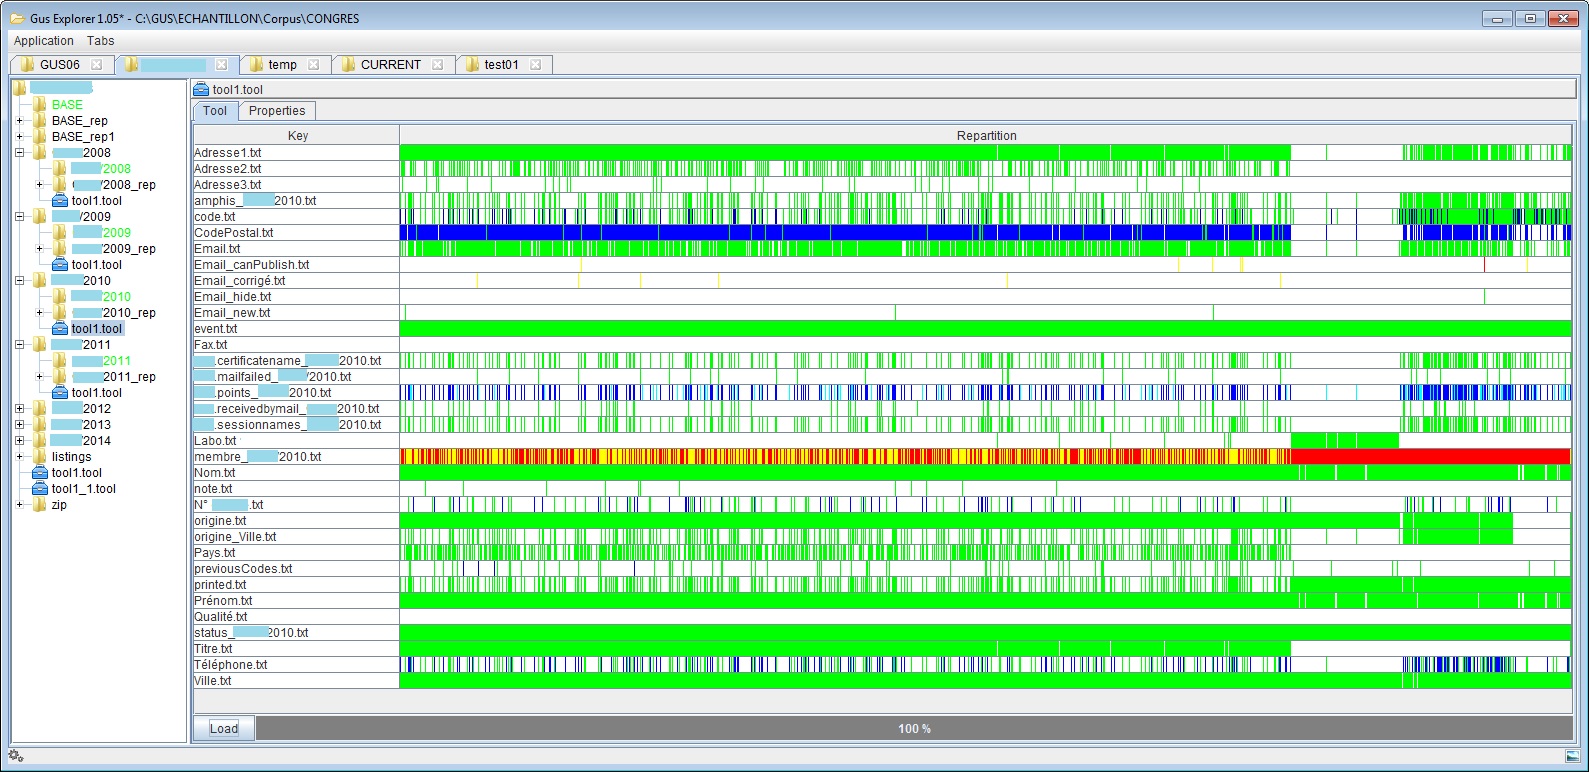Expand the 2009_rep subfolder node
The height and width of the screenshot is (772, 1589).
point(39,249)
